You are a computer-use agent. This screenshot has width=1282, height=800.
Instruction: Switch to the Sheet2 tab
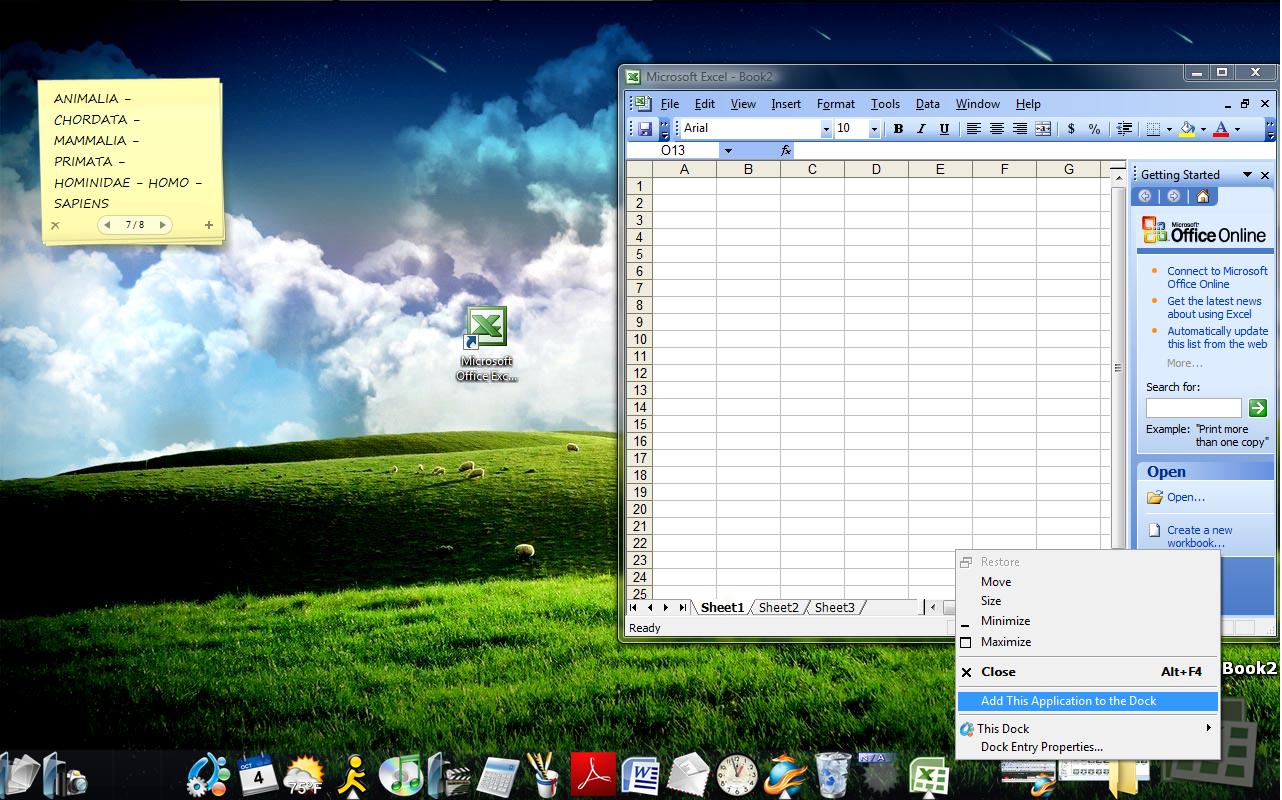point(779,607)
